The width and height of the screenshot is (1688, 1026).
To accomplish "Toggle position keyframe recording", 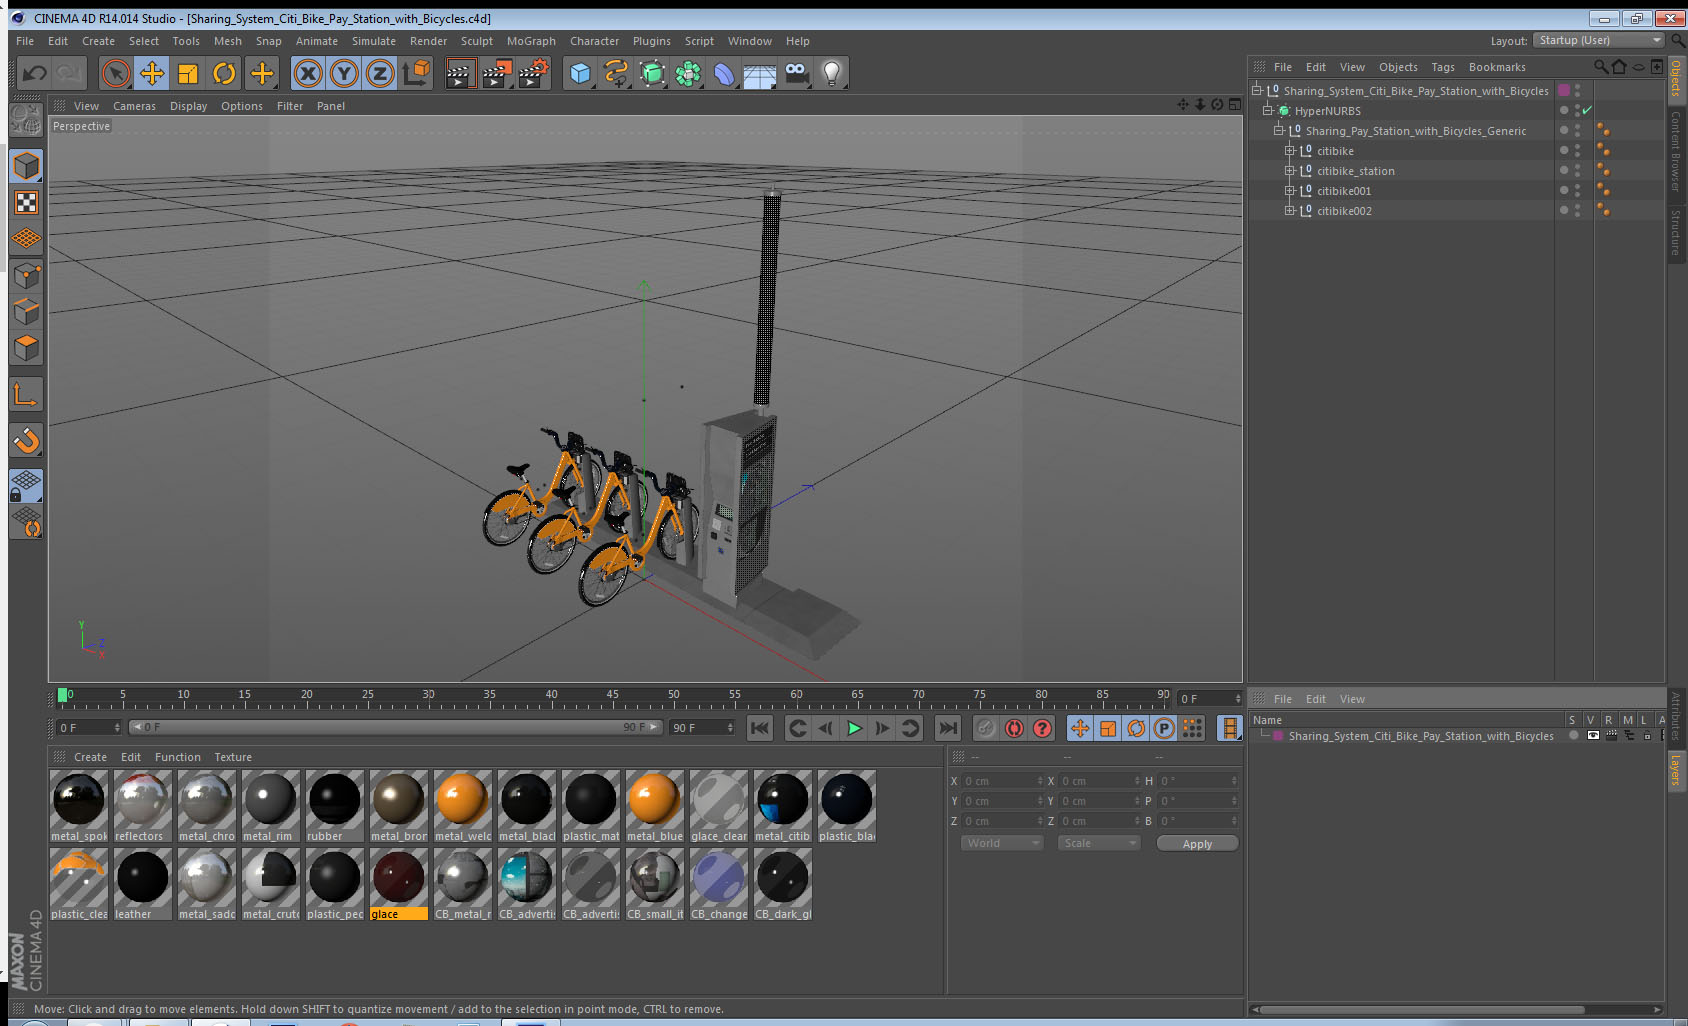I will 1080,728.
